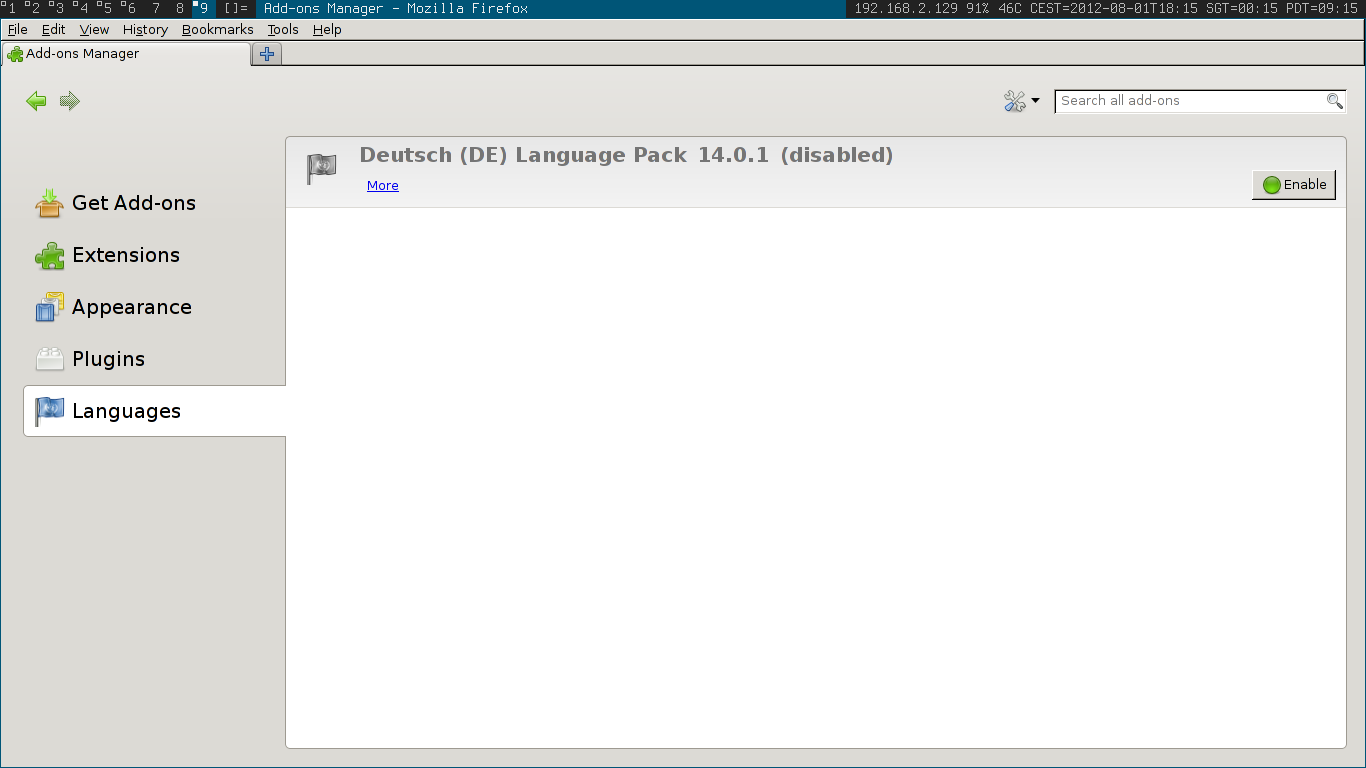Select the Add-ons Manager tab
Viewport: 1366px width, 768px height.
click(125, 54)
